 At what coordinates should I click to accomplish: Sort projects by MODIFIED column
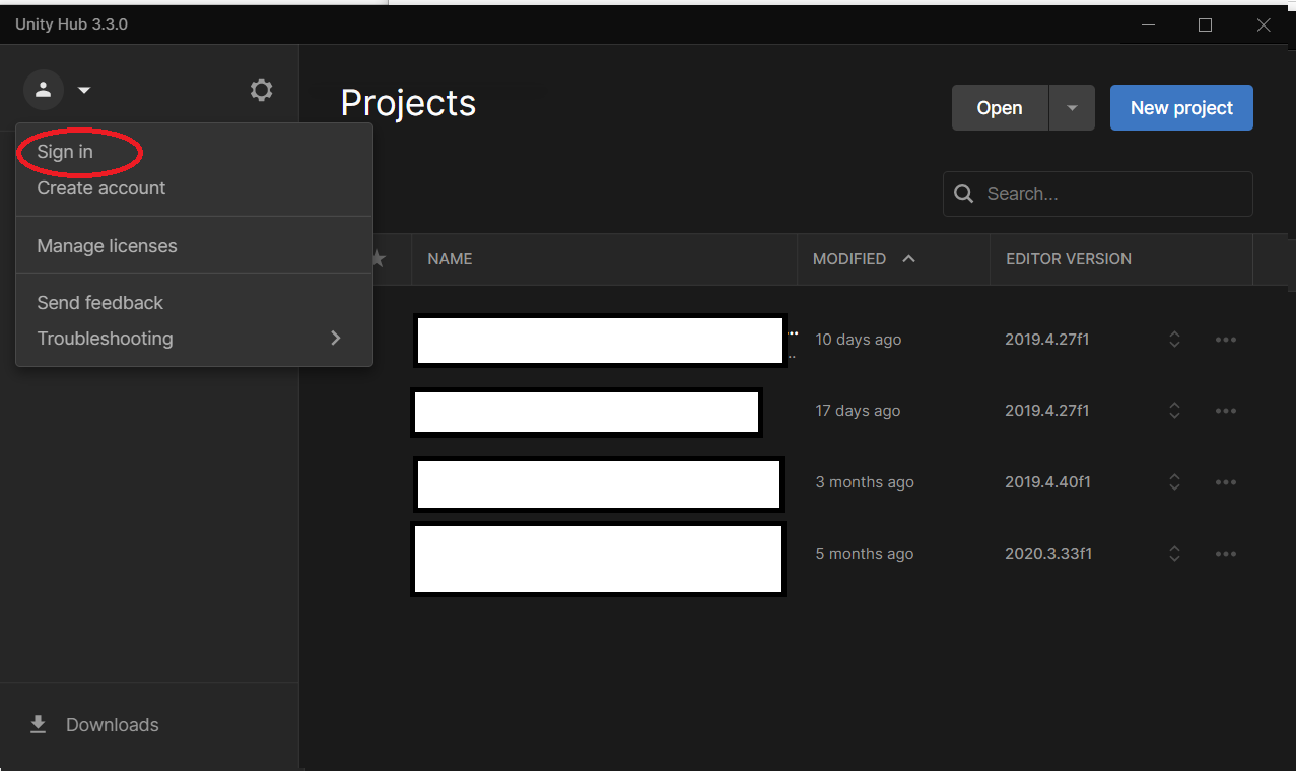pyautogui.click(x=849, y=259)
